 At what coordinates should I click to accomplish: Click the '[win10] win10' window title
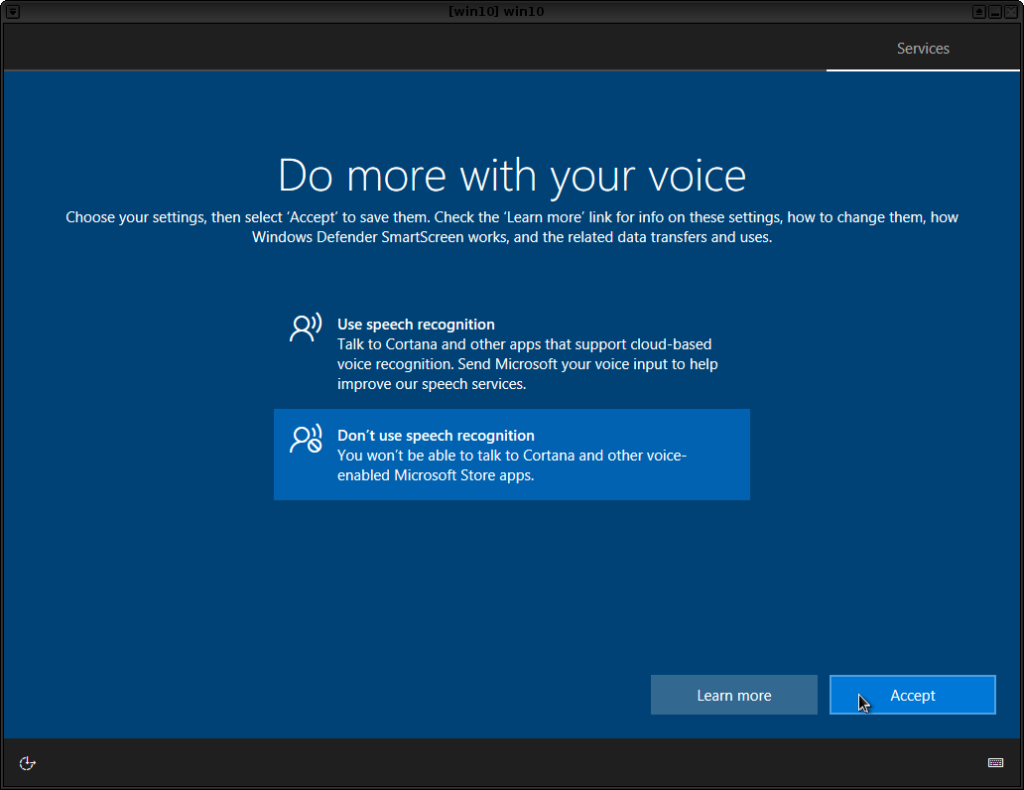pyautogui.click(x=496, y=11)
